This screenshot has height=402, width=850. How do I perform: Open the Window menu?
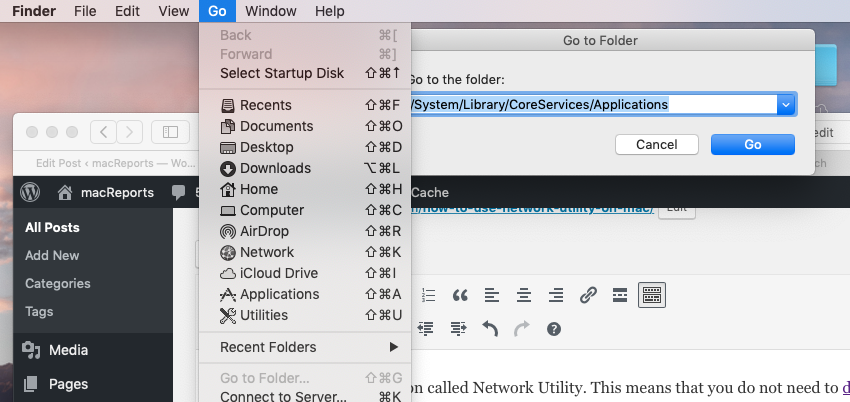[271, 11]
